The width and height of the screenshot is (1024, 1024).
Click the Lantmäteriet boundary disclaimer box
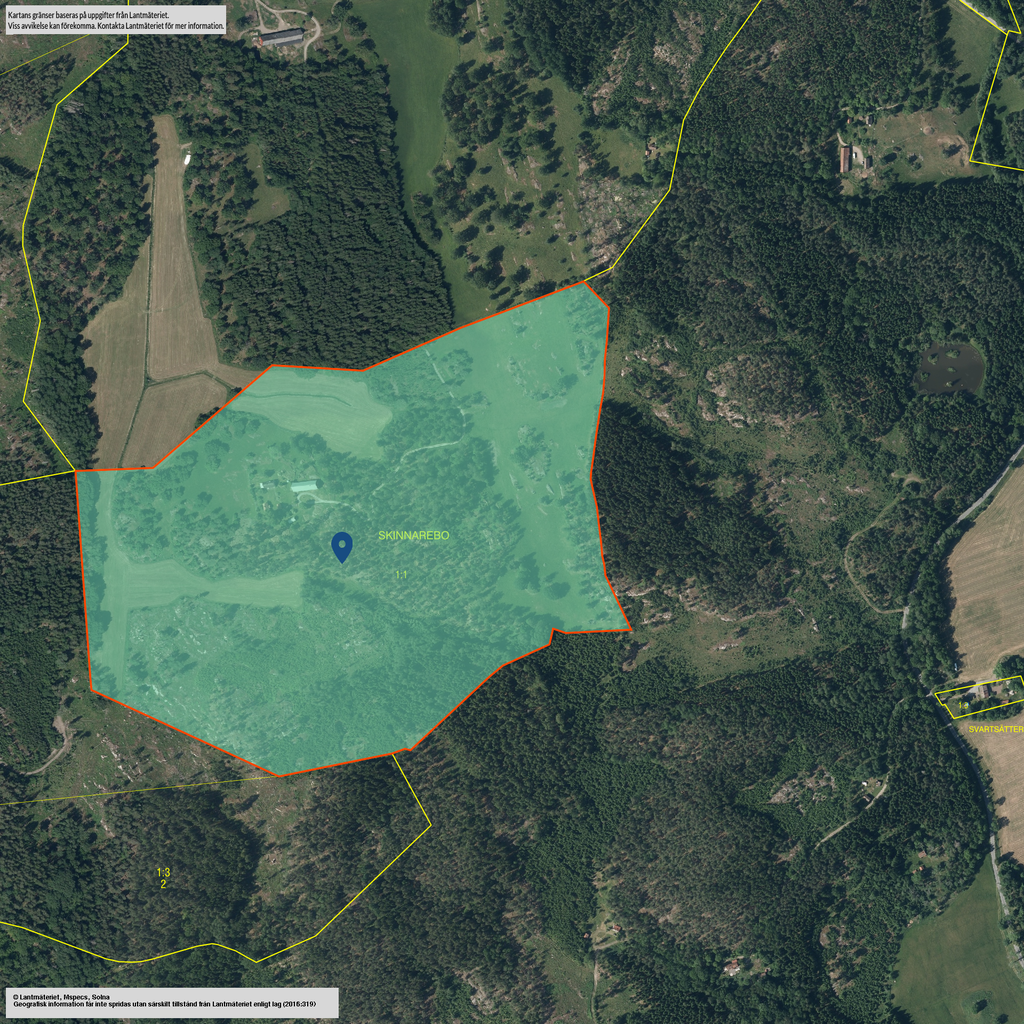click(114, 20)
